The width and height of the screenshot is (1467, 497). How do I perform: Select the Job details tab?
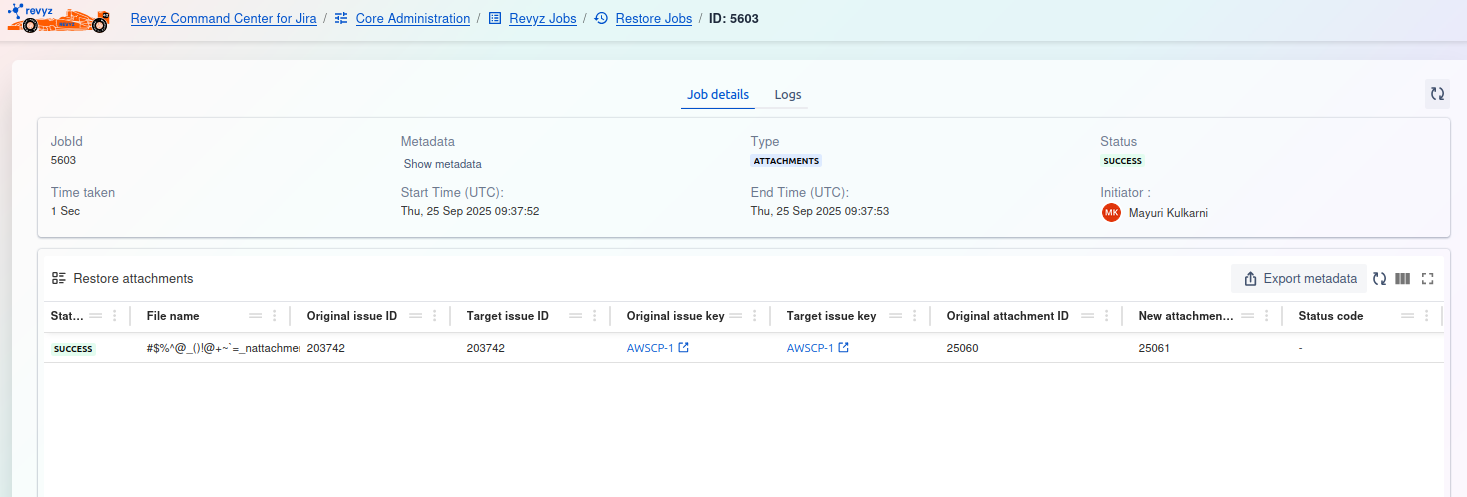coord(717,95)
